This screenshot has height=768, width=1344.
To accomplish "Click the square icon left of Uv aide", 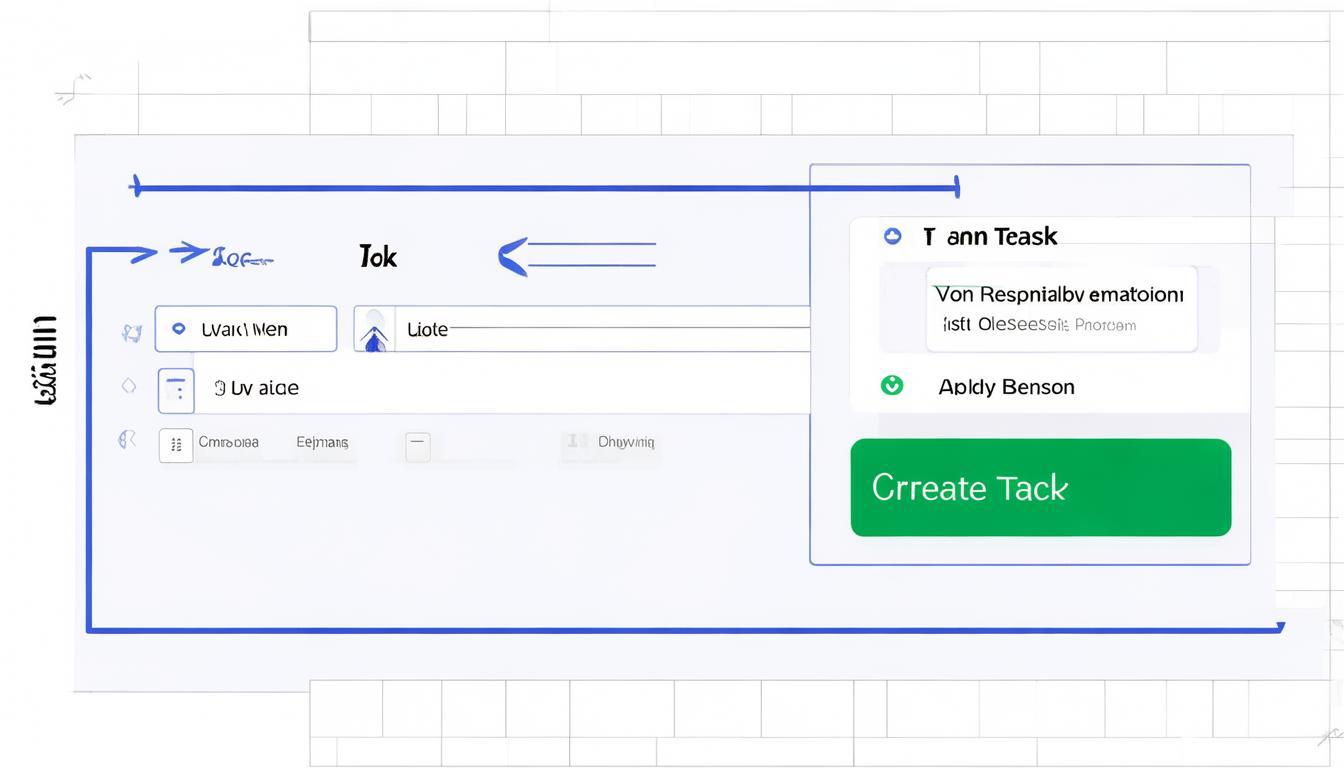I will pyautogui.click(x=176, y=390).
